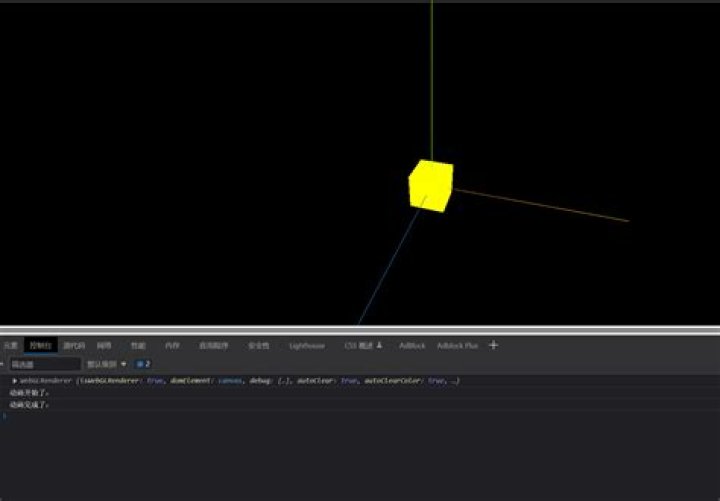Image resolution: width=720 pixels, height=501 pixels.
Task: Select the 控制台 (Console) tab
Action: point(40,345)
